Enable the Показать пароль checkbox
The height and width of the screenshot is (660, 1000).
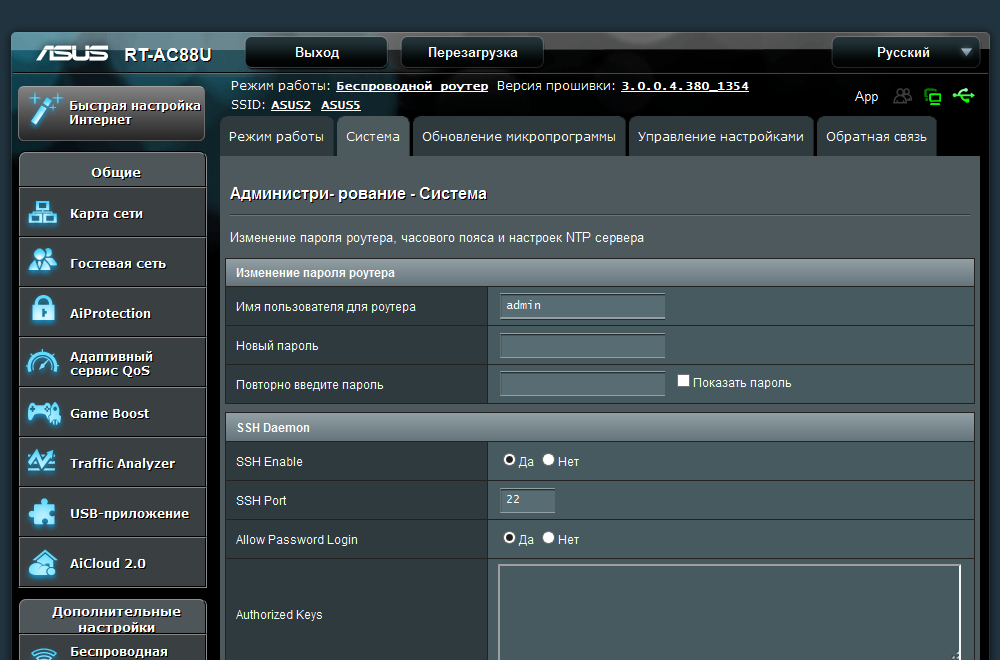click(x=683, y=381)
